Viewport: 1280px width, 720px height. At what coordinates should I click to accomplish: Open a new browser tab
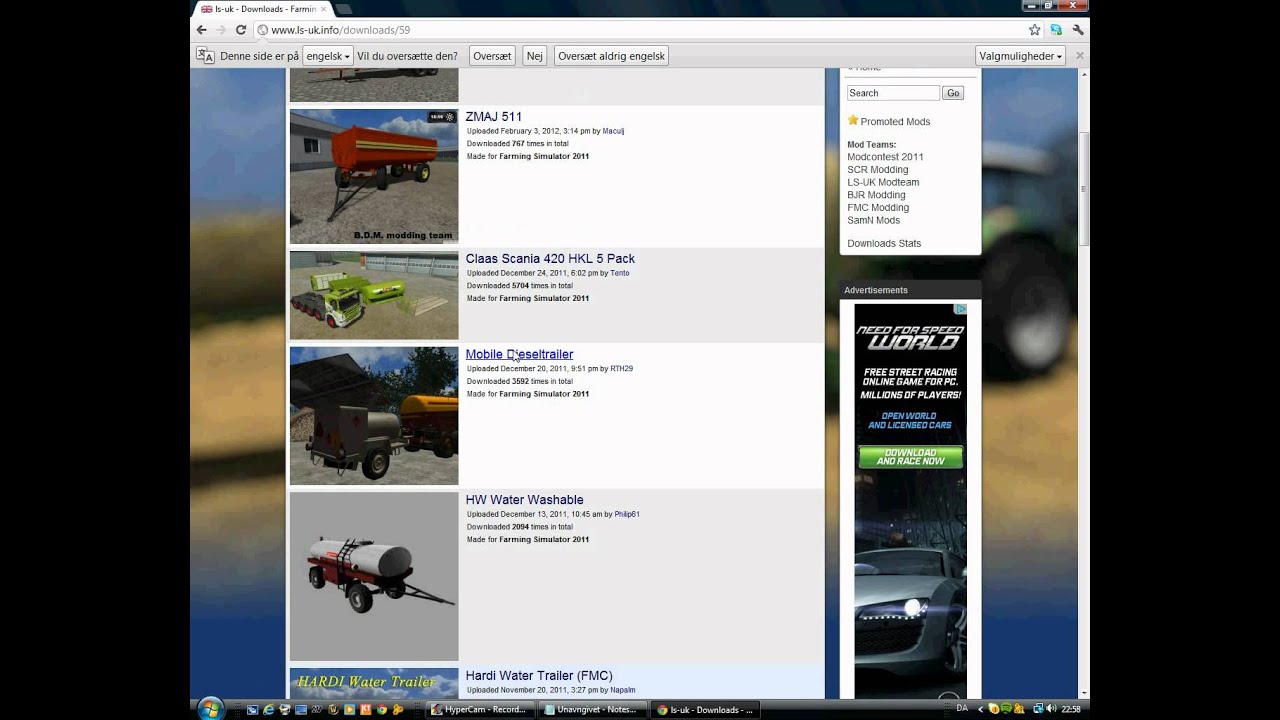345,9
